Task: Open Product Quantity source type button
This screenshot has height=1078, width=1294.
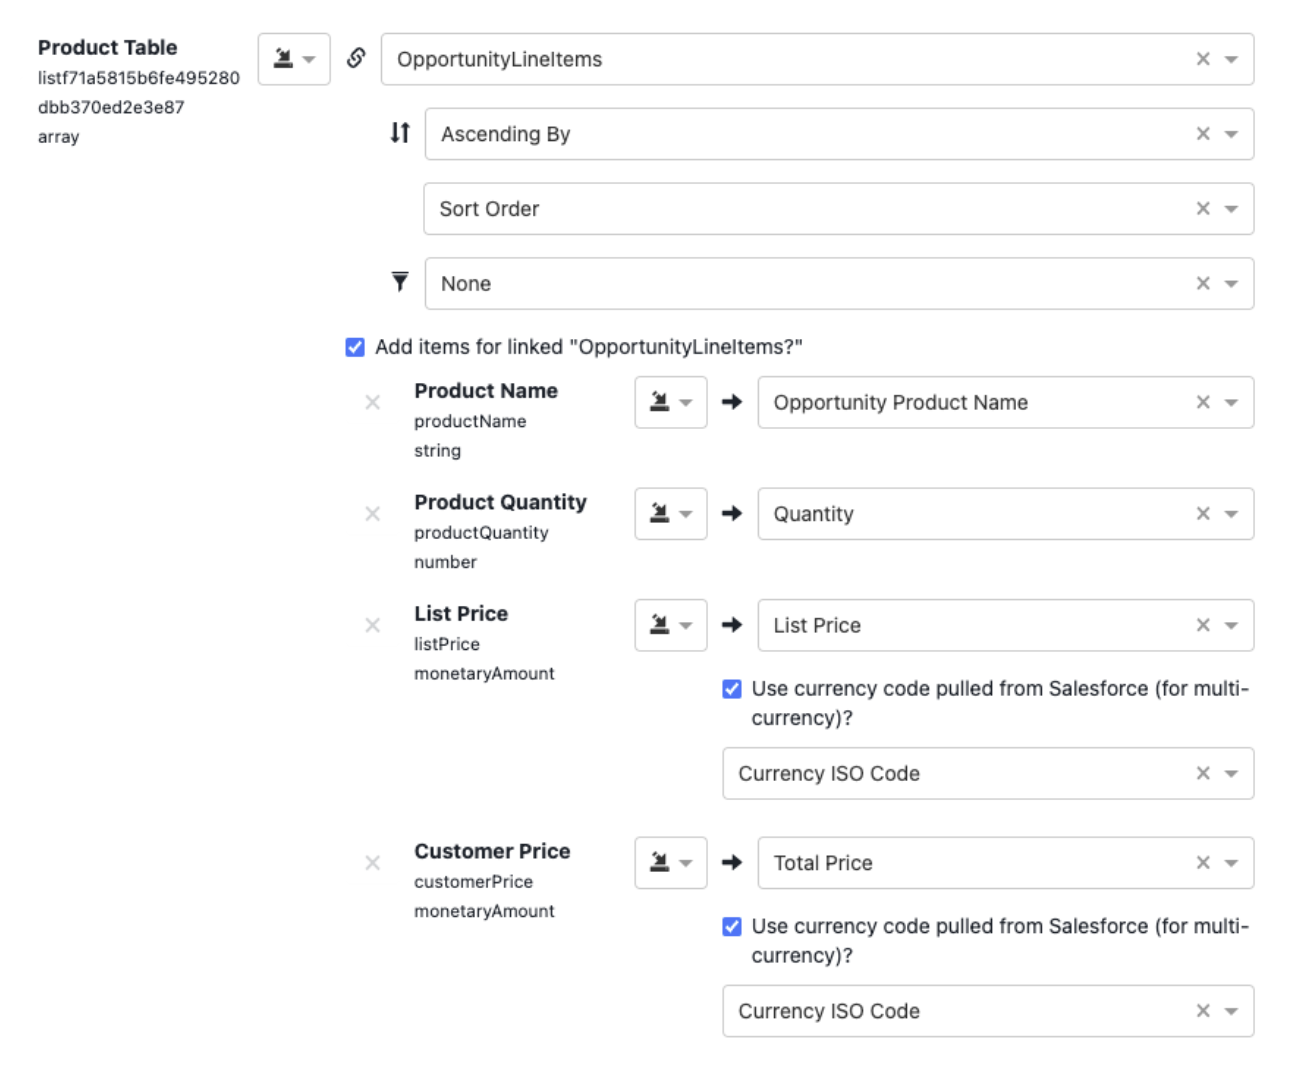Action: tap(670, 514)
